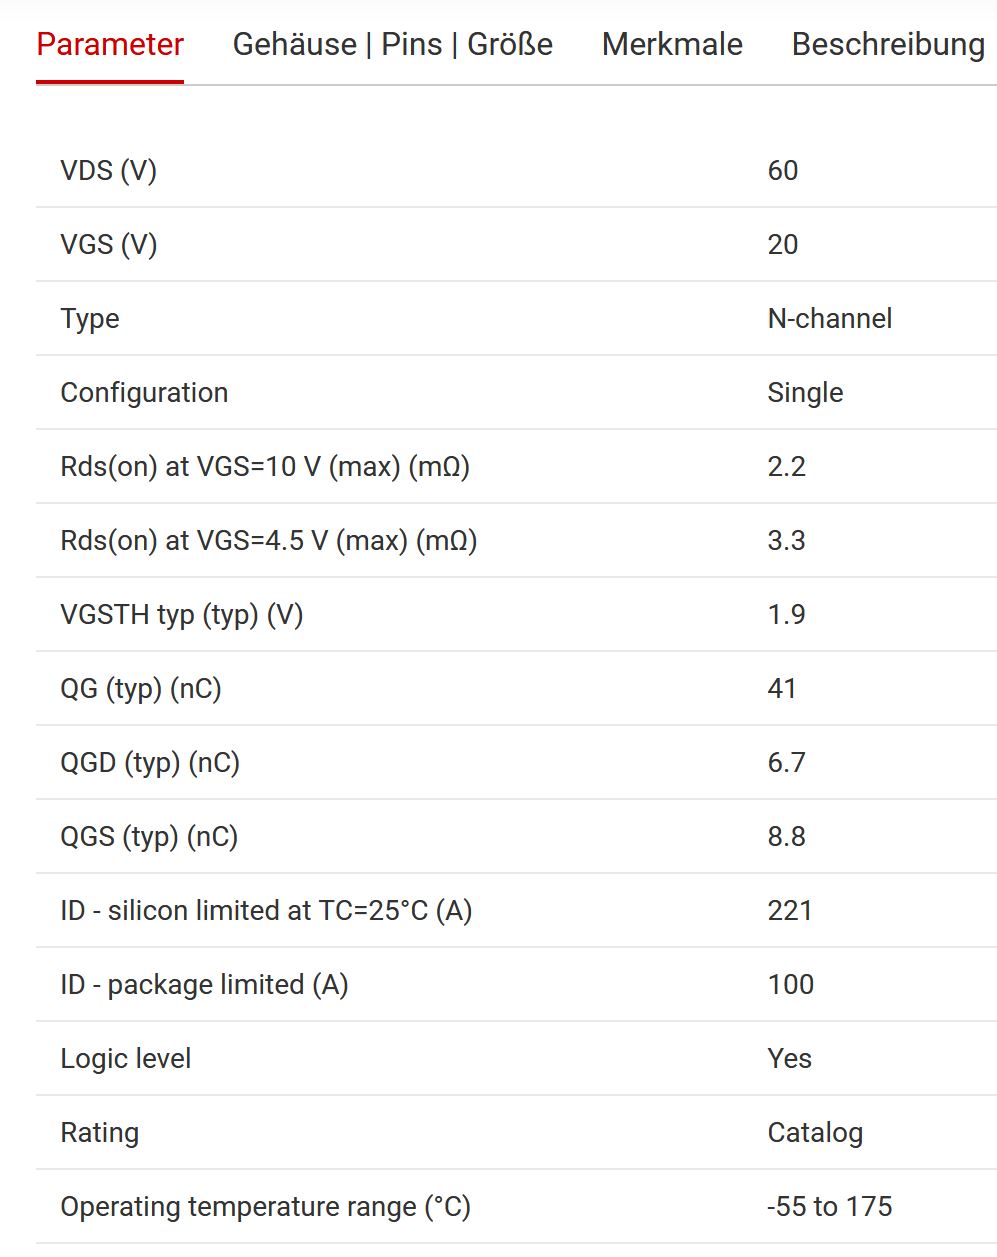This screenshot has width=997, height=1257.
Task: Switch to the Parameter tab
Action: click(110, 45)
